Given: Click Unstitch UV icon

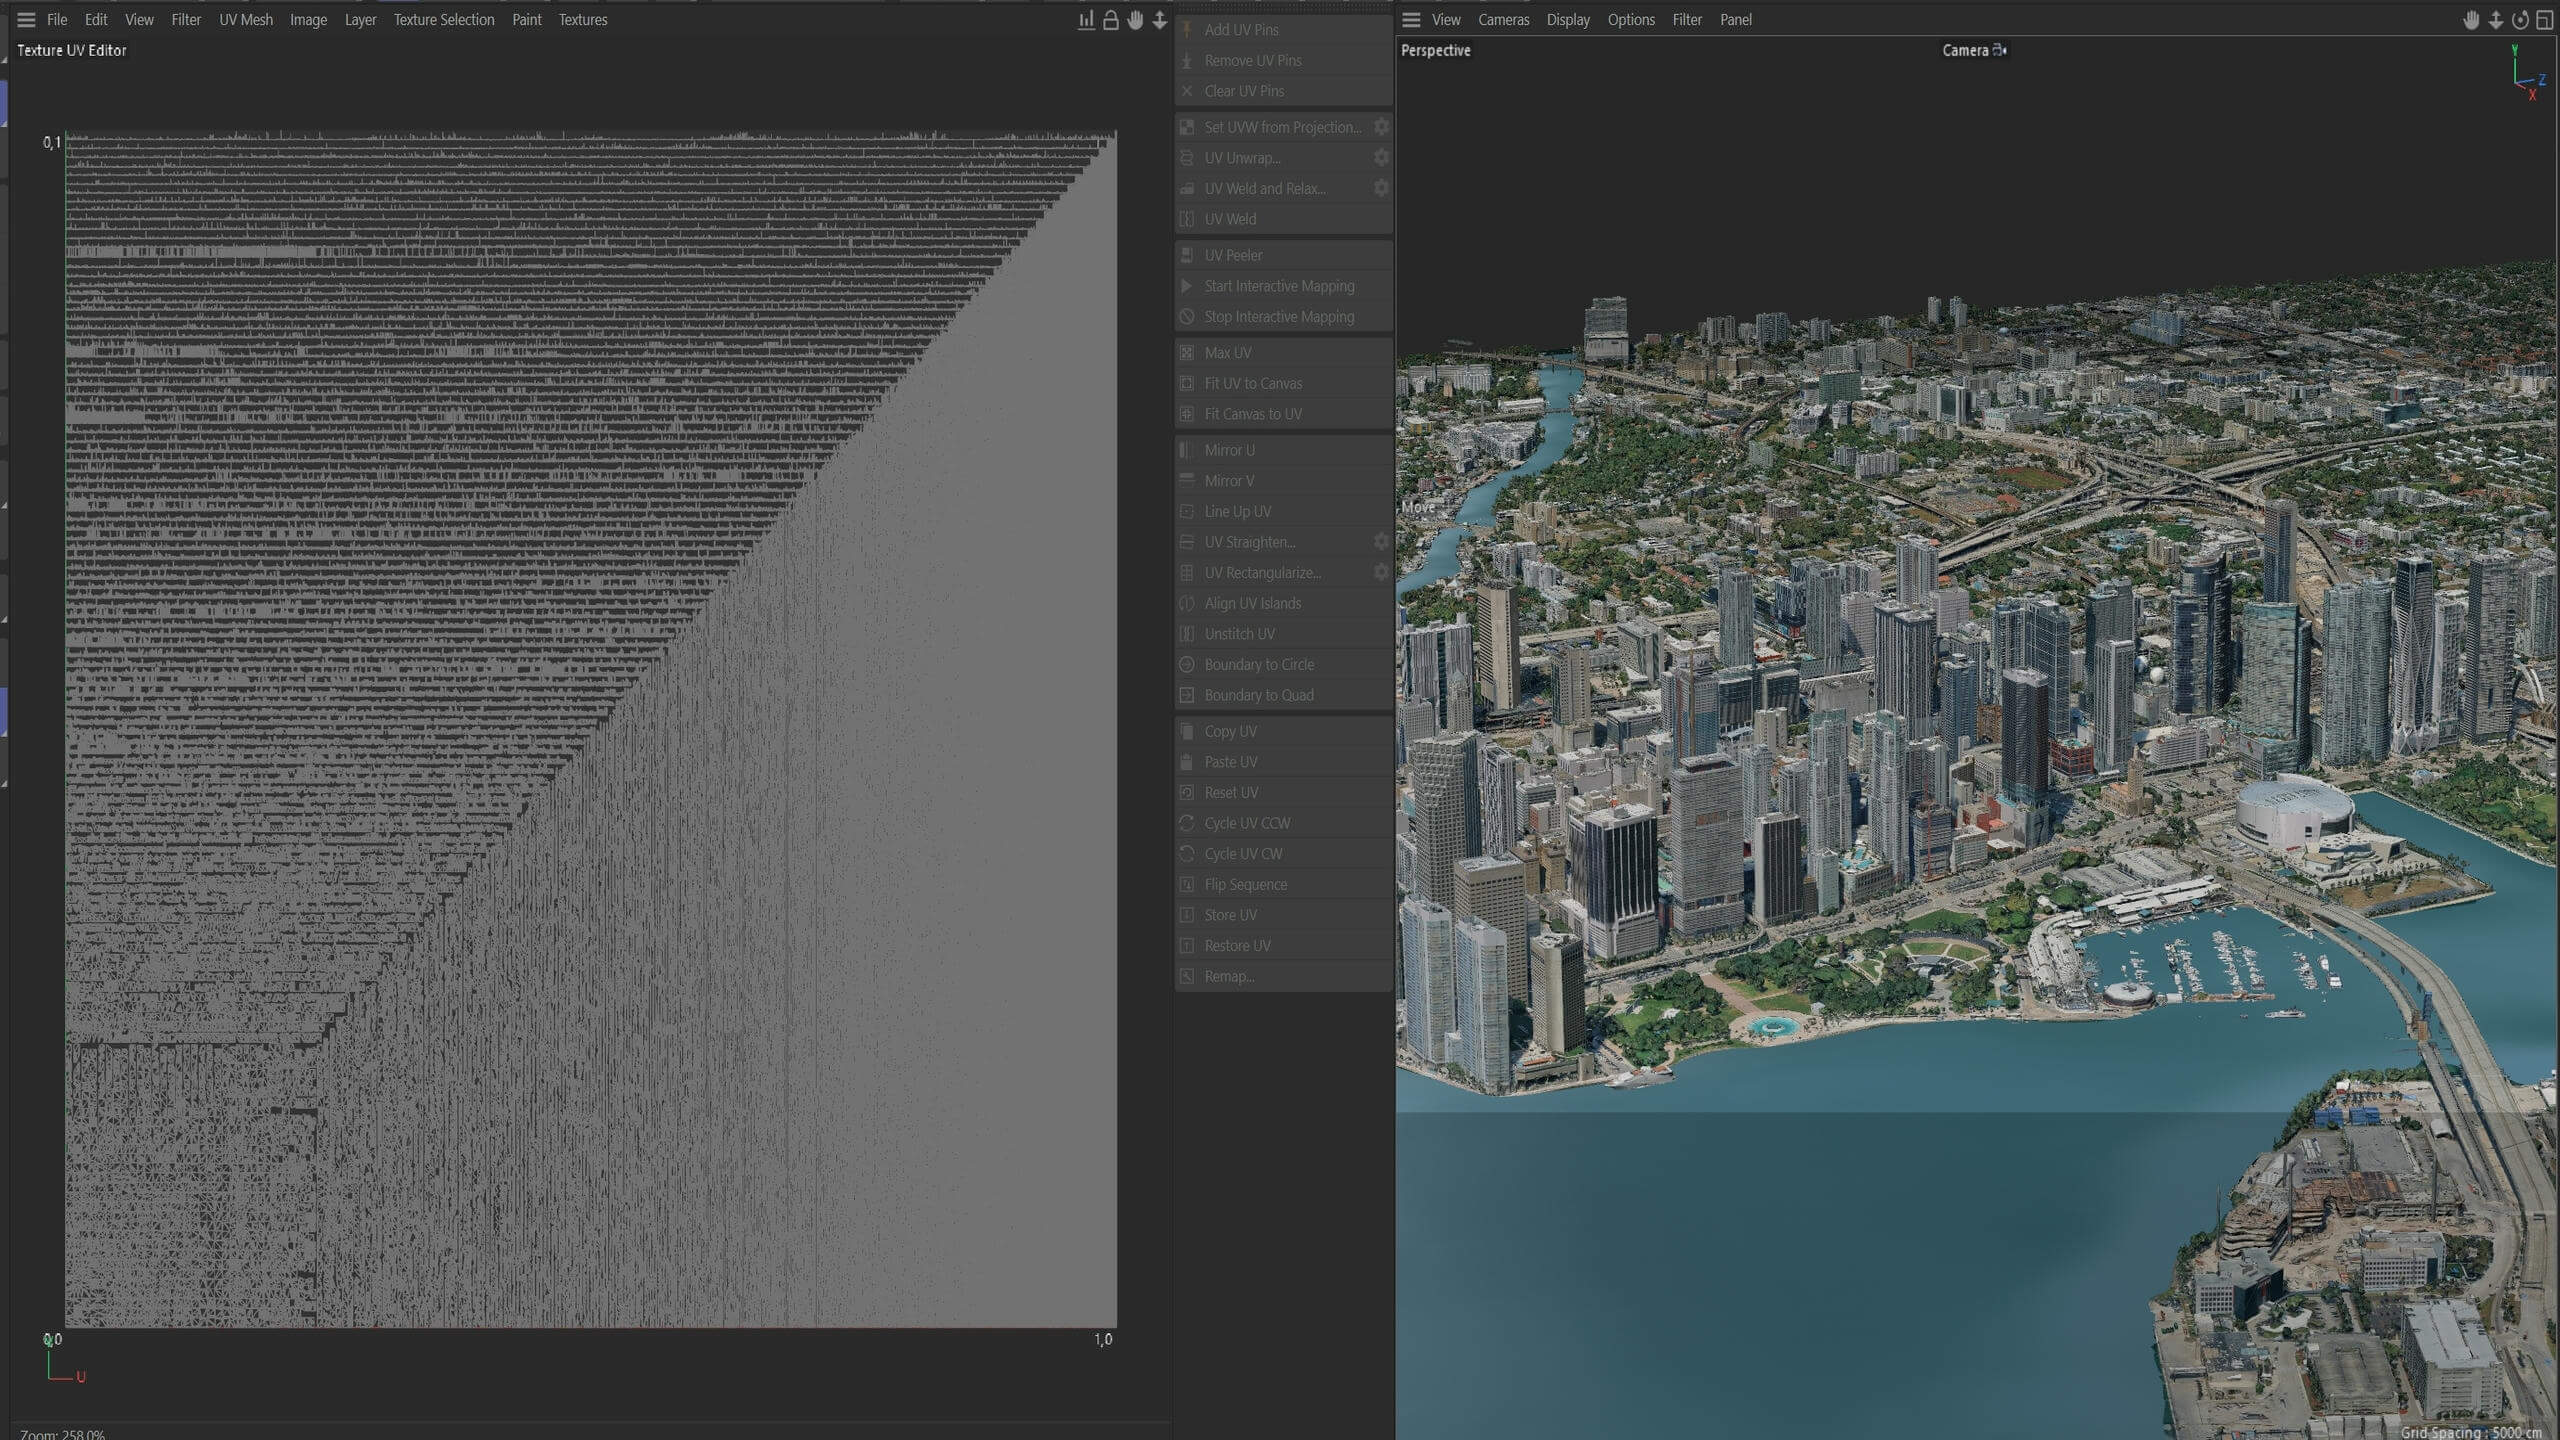Looking at the screenshot, I should coord(1187,634).
